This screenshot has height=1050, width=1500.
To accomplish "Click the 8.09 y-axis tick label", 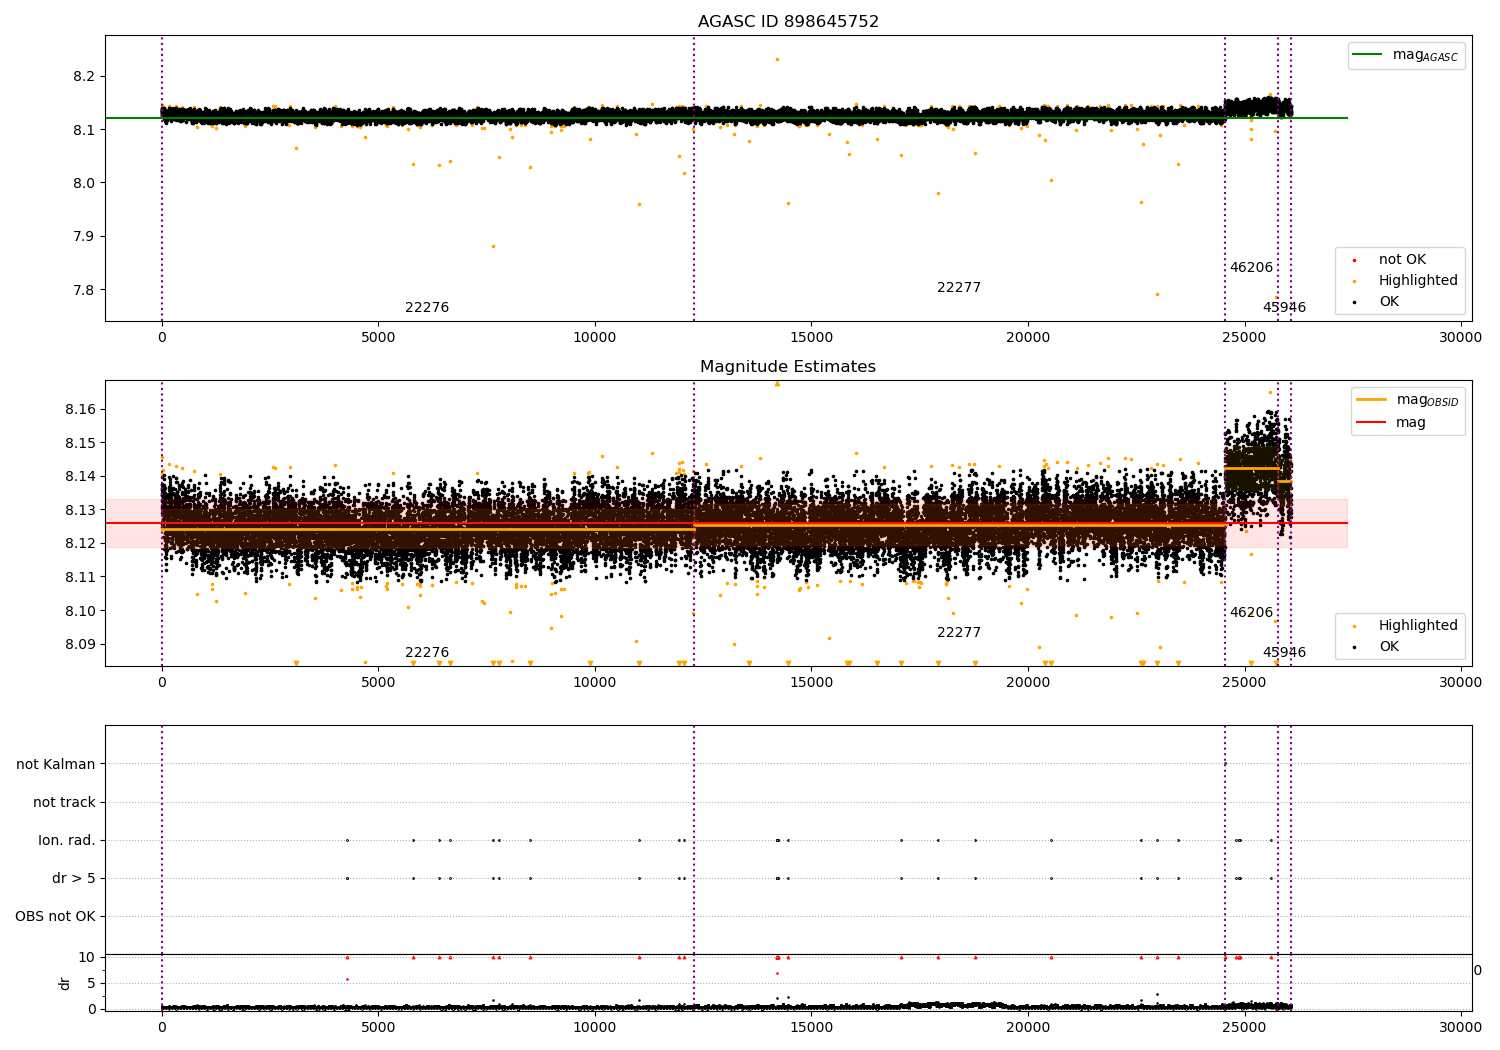I will click(80, 645).
